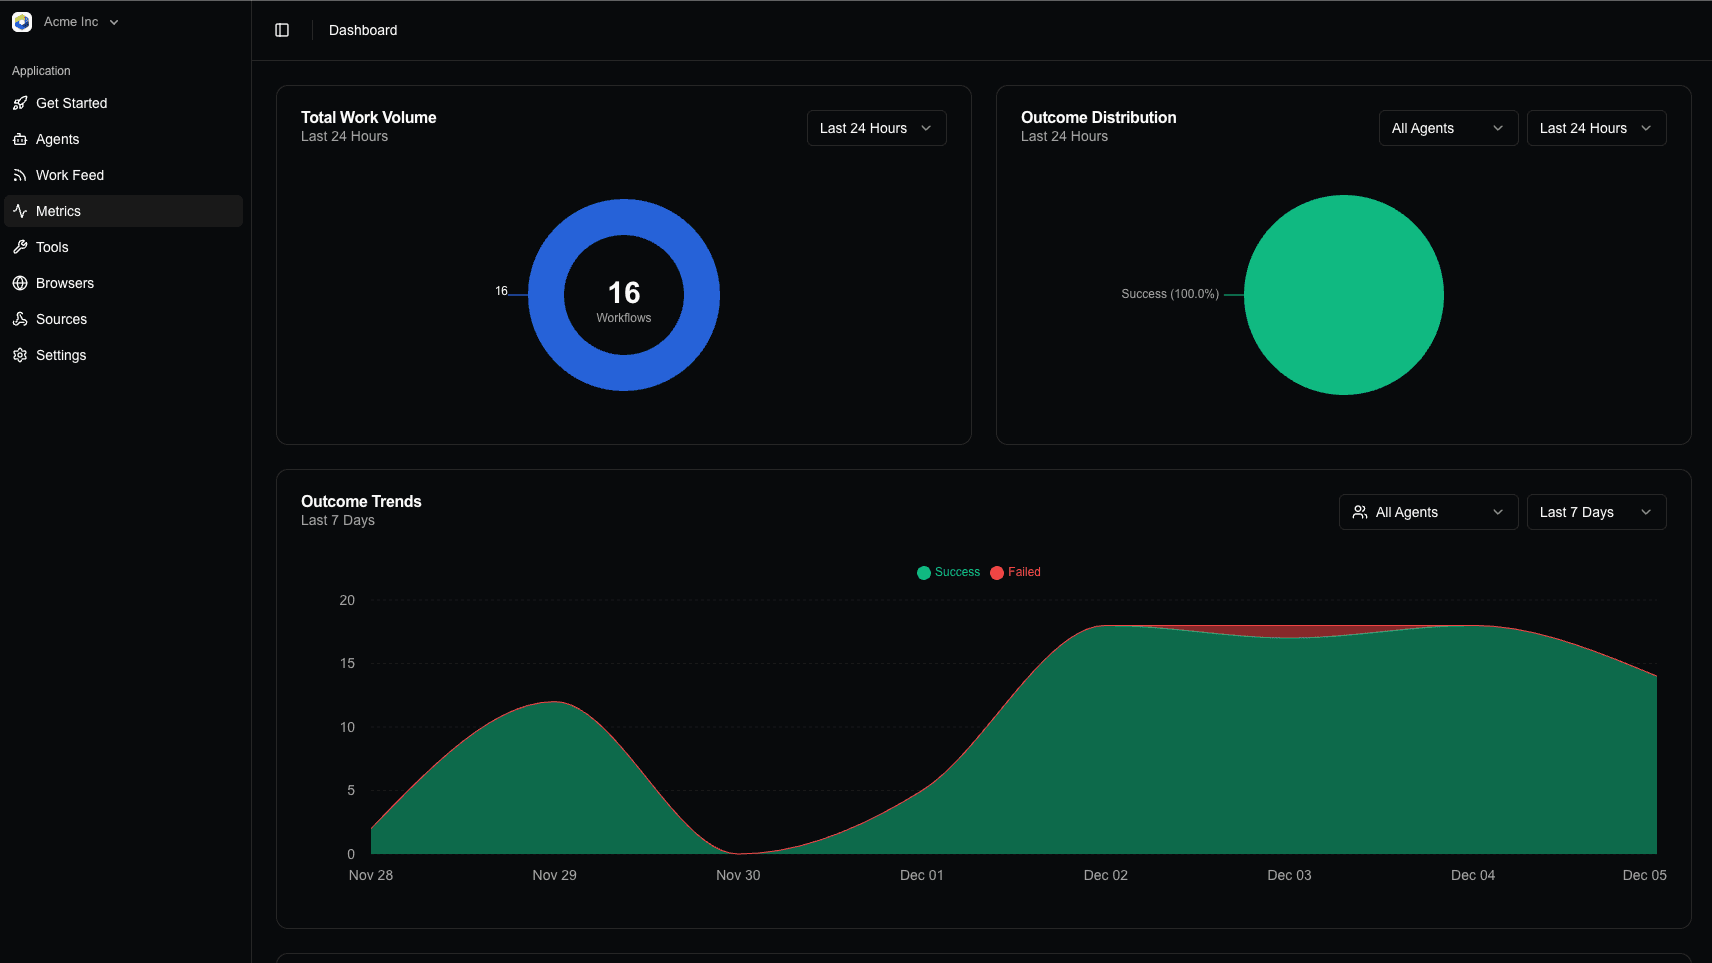Toggle the Success legend in Outcome Trends

click(948, 572)
